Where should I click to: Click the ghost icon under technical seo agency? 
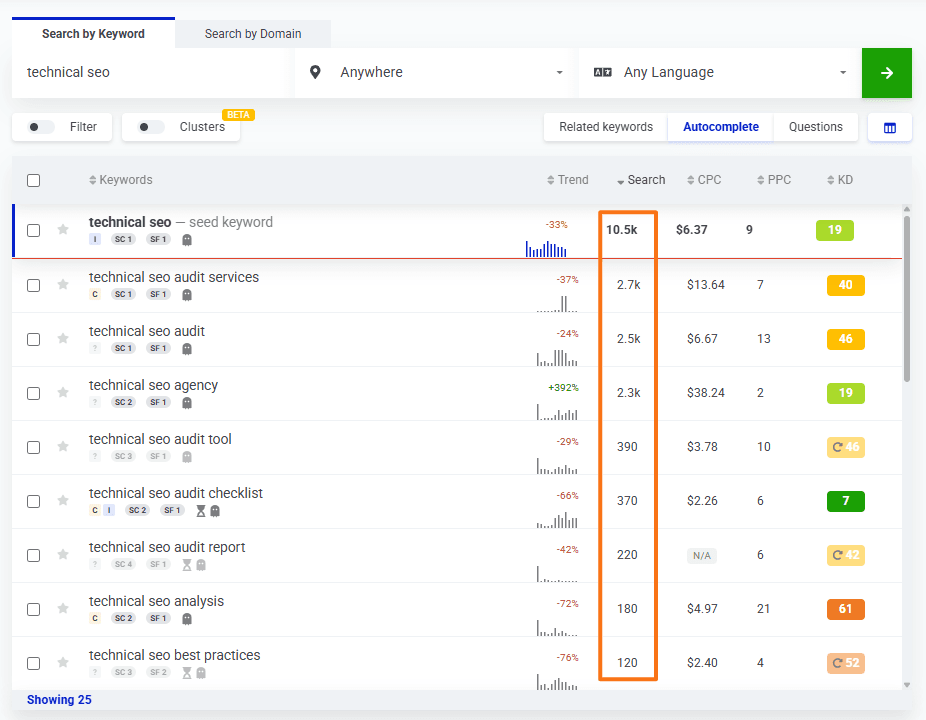coord(187,403)
